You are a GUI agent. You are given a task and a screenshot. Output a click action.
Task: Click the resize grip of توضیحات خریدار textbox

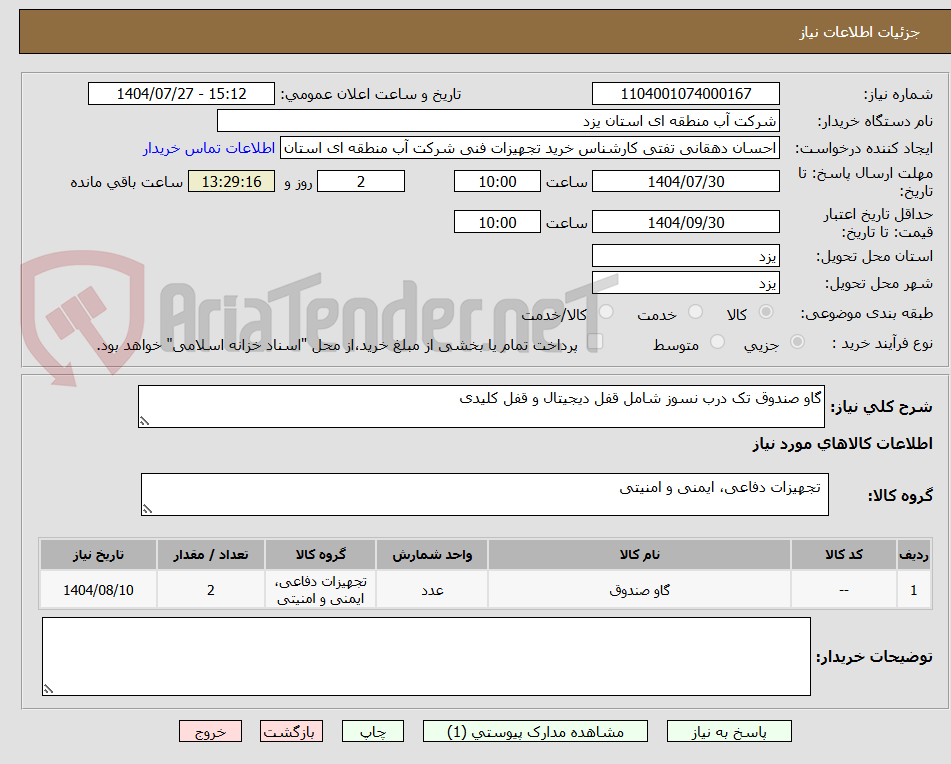pos(51,688)
